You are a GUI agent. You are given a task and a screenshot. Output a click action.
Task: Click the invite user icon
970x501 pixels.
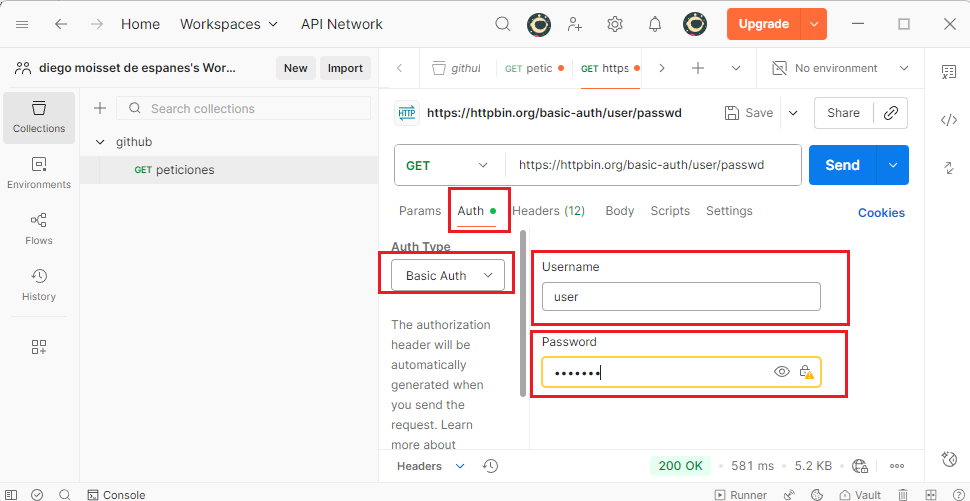575,24
